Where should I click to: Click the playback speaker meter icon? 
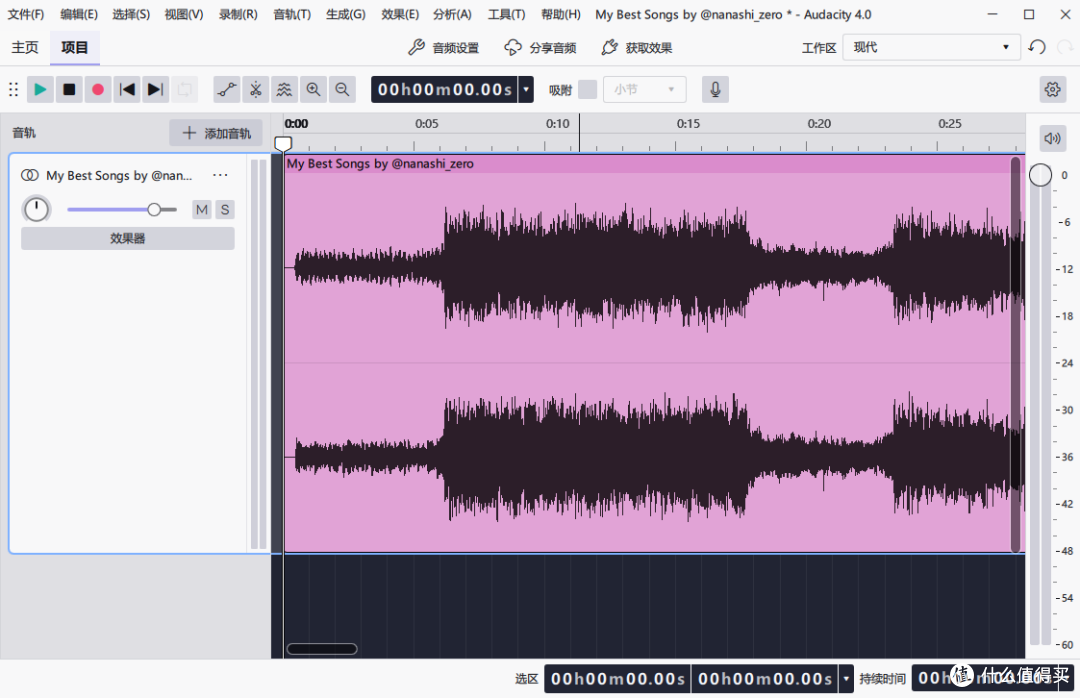(1052, 138)
